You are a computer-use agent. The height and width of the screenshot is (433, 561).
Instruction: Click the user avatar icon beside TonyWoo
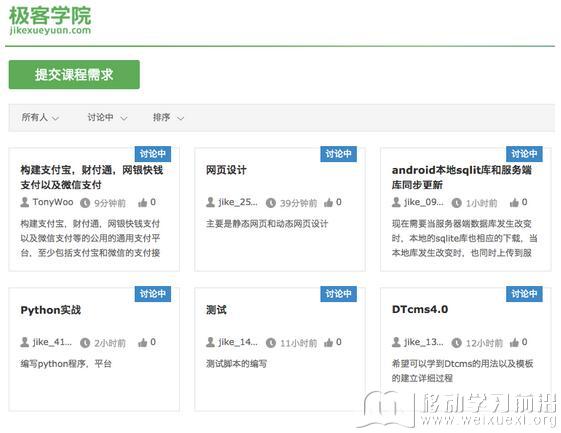(25, 202)
